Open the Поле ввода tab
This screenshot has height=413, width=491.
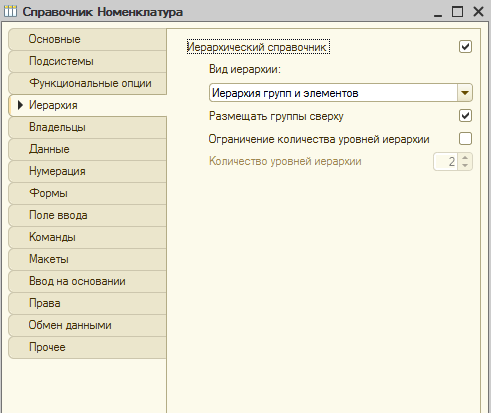(87, 215)
